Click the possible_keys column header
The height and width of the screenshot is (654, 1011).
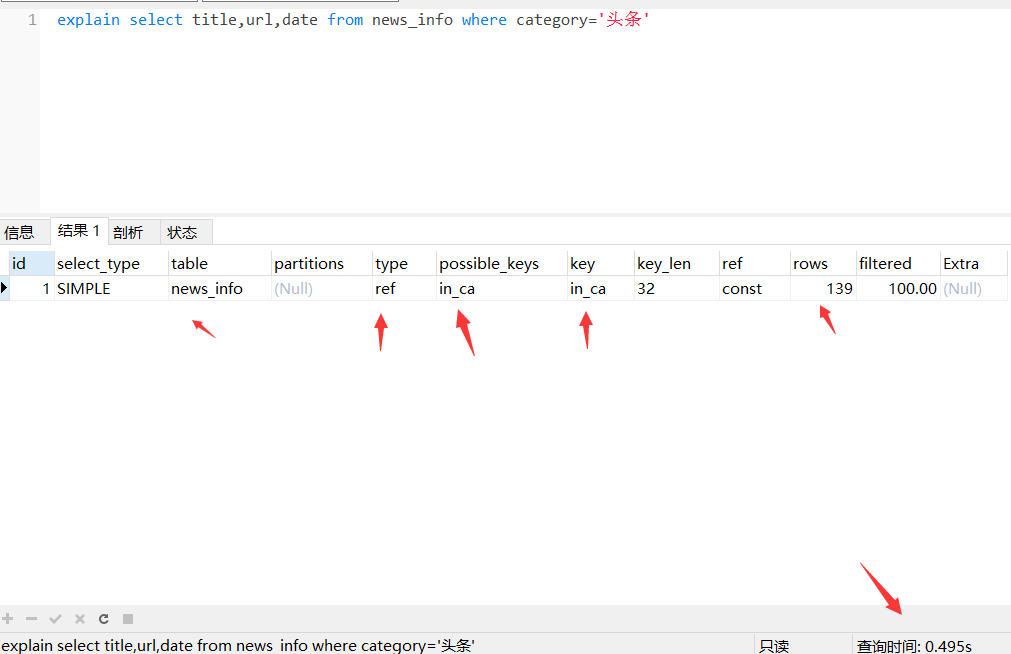coord(502,263)
